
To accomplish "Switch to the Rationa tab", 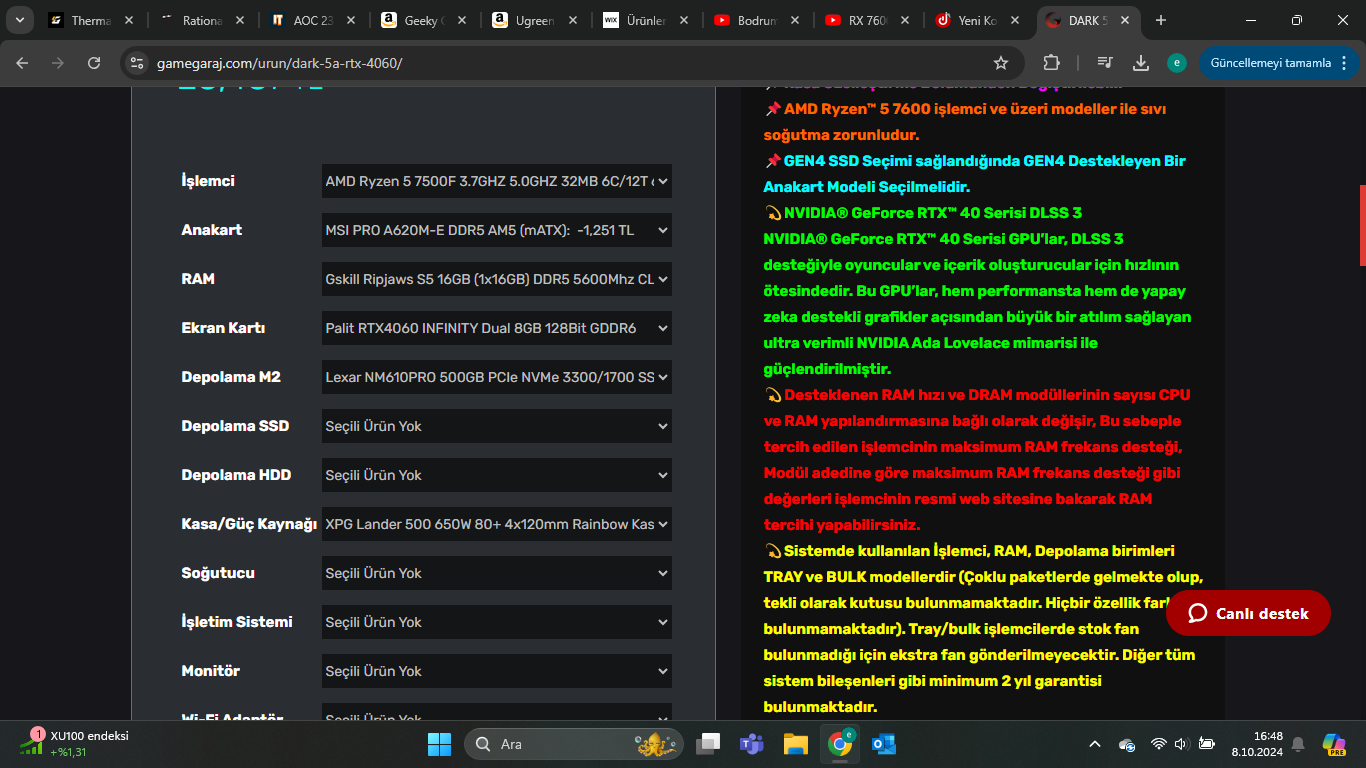I will coord(202,20).
